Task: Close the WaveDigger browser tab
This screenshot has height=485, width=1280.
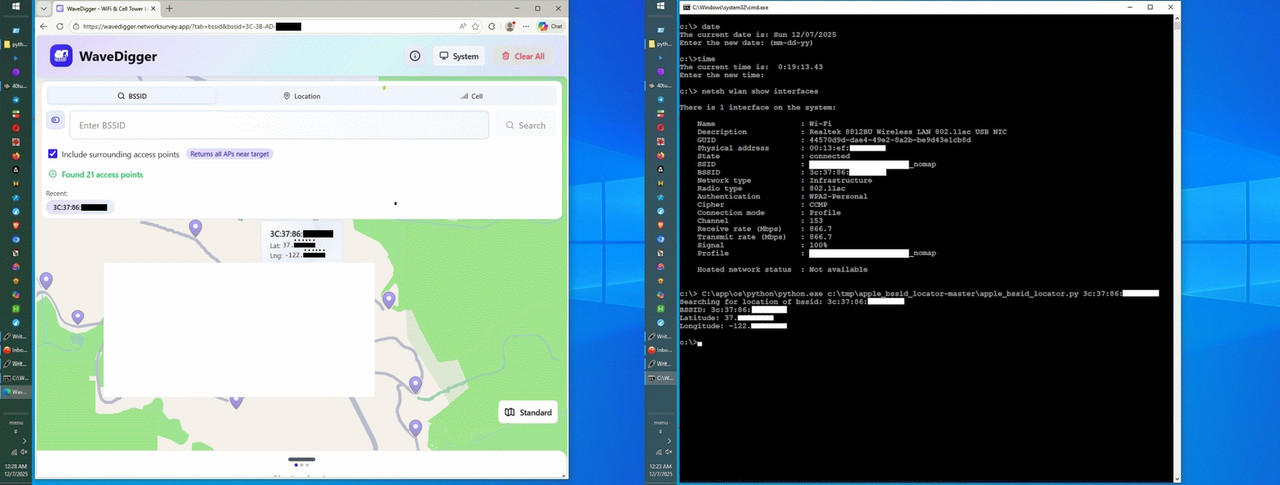Action: (153, 8)
